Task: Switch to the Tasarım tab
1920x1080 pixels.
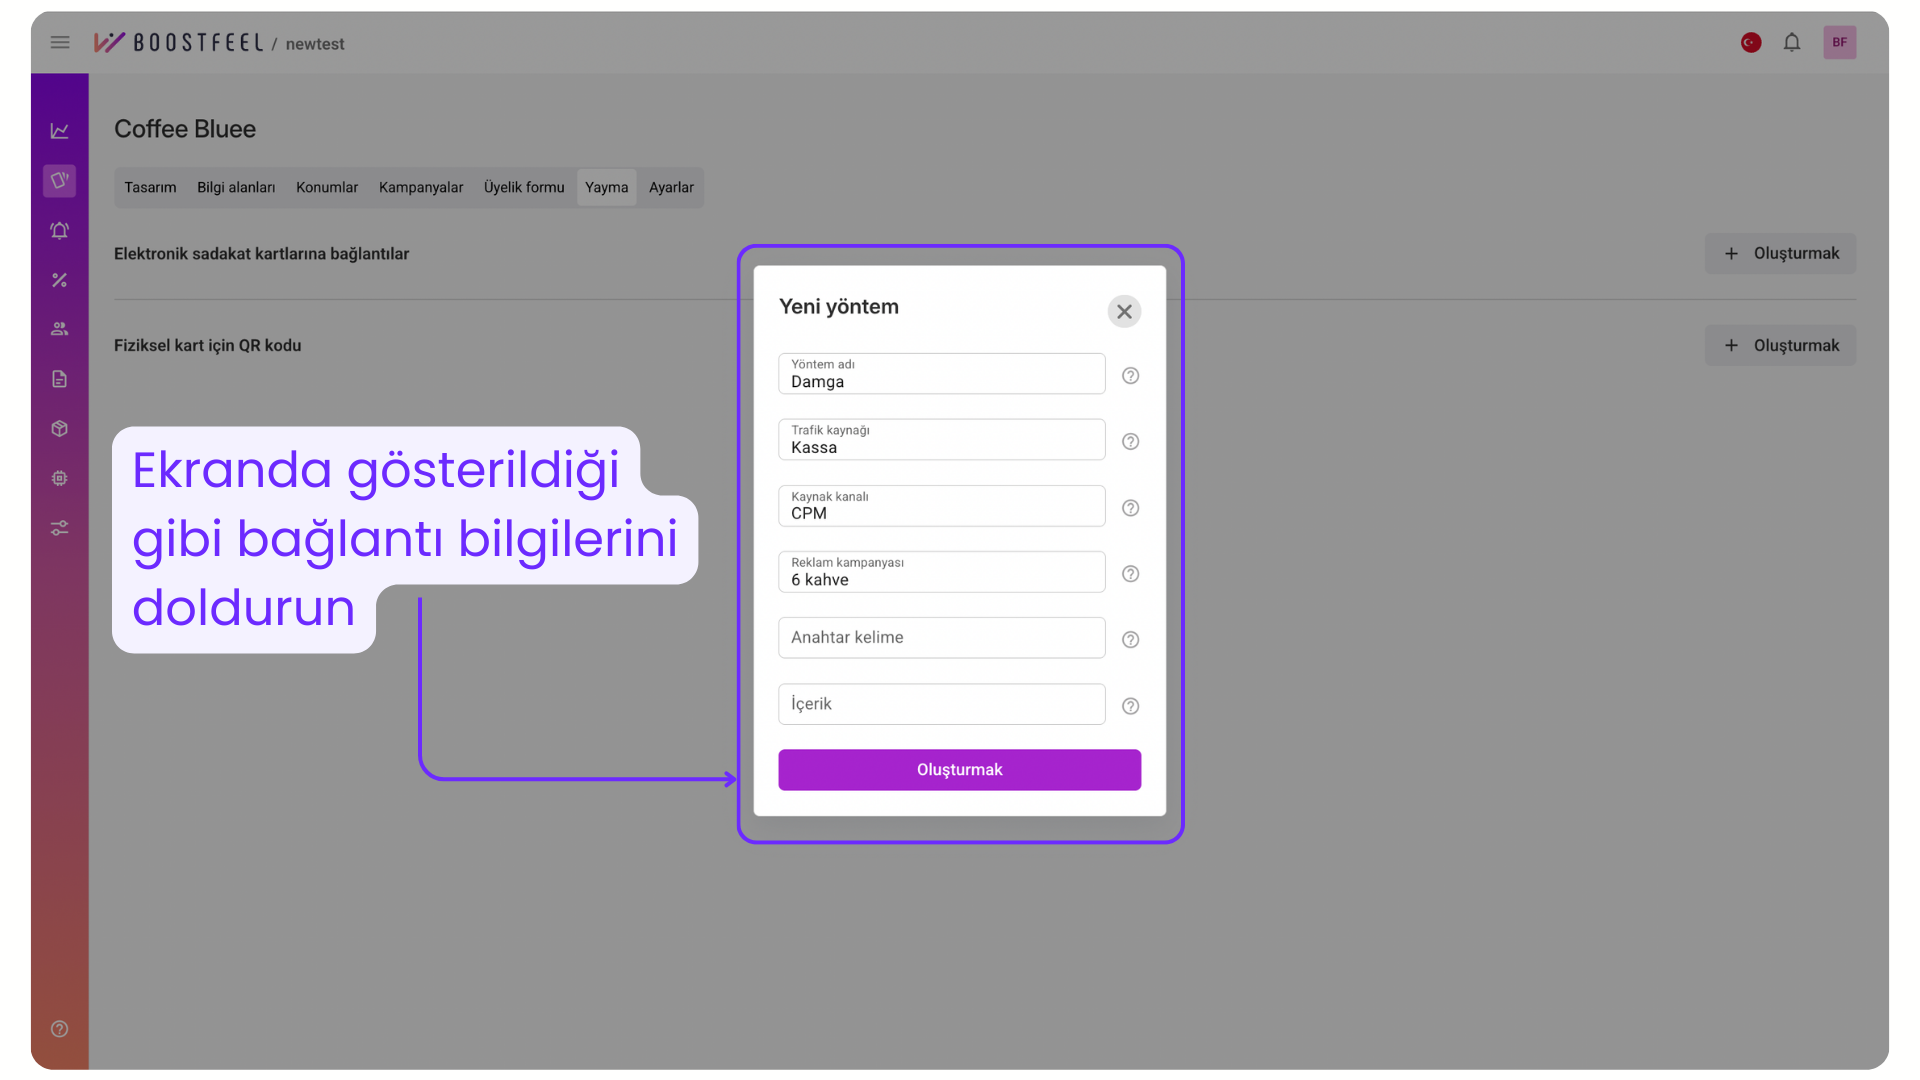Action: pos(150,188)
